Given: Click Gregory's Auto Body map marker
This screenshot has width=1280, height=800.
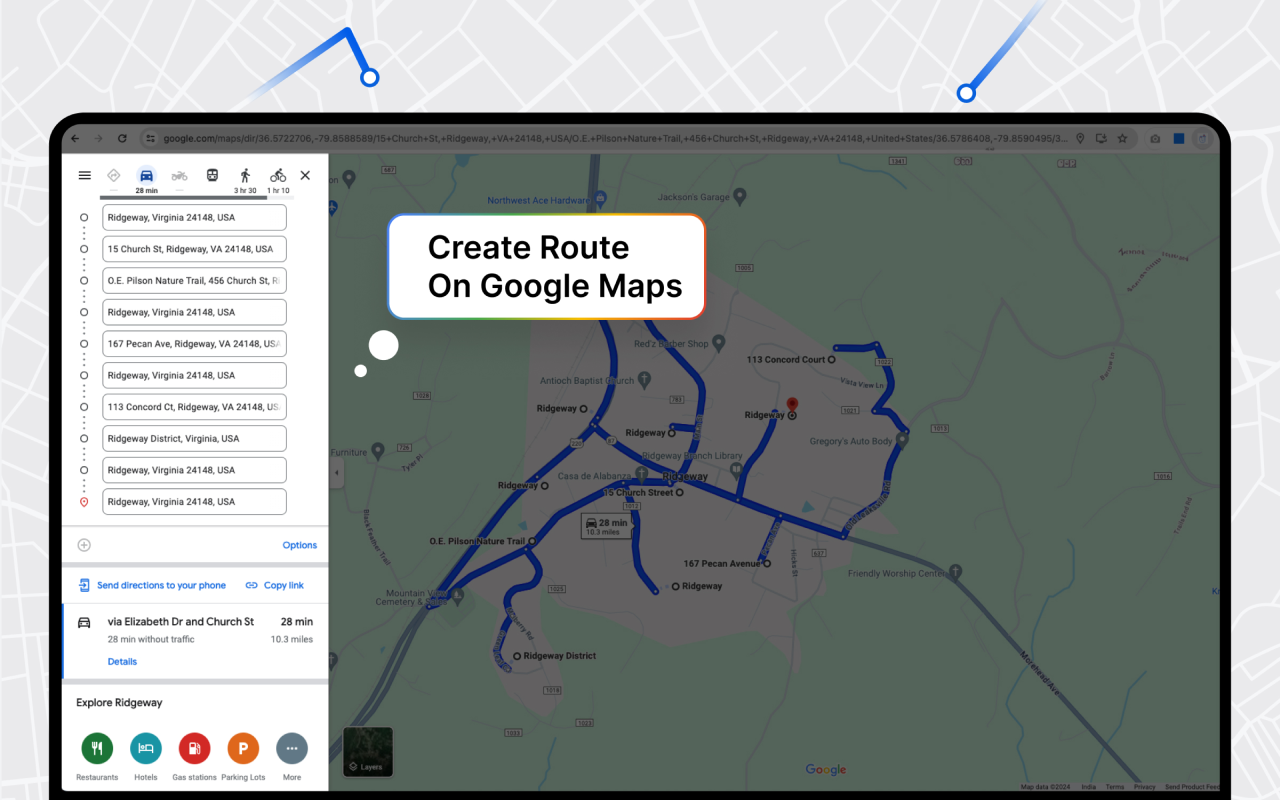Looking at the screenshot, I should pyautogui.click(x=903, y=438).
